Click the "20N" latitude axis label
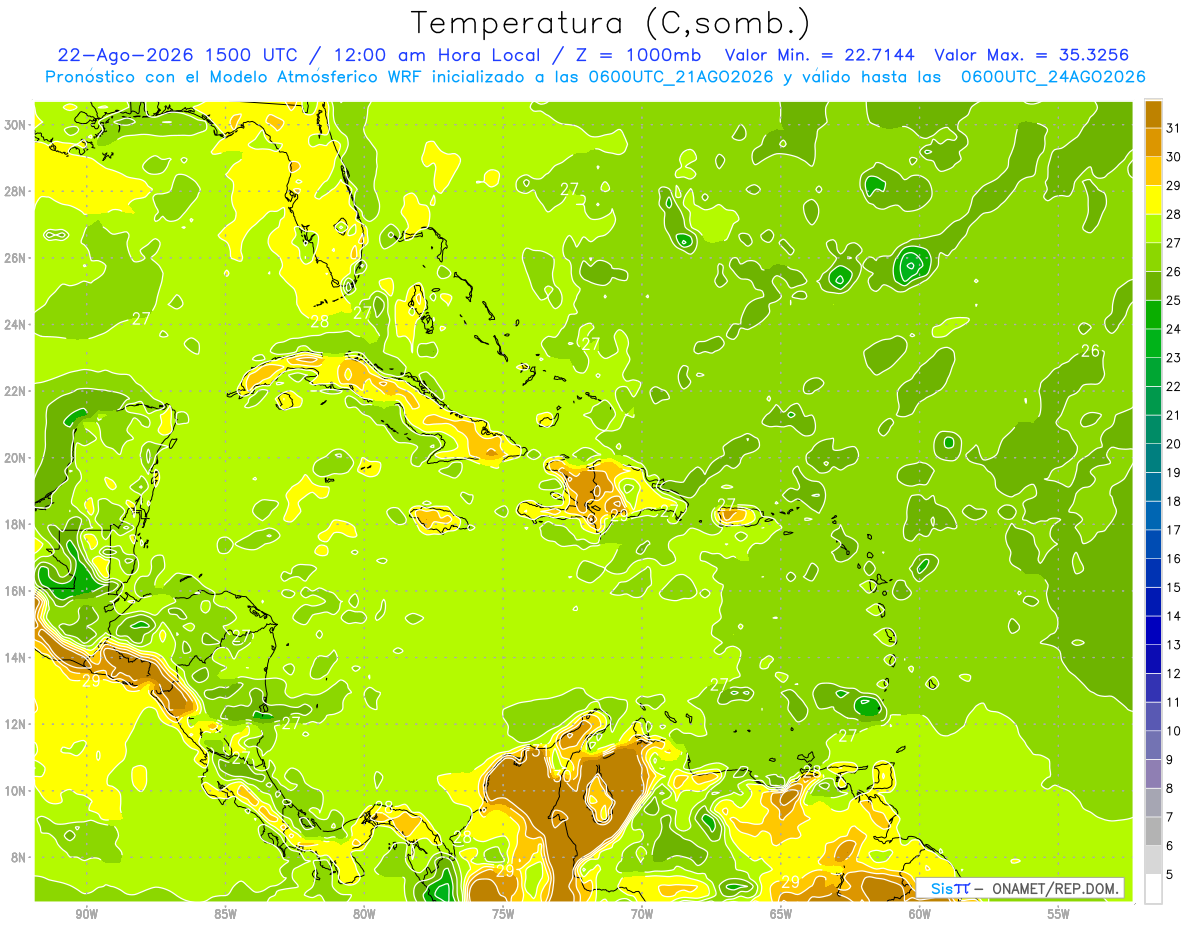Image resolution: width=1200 pixels, height=927 pixels. click(14, 458)
